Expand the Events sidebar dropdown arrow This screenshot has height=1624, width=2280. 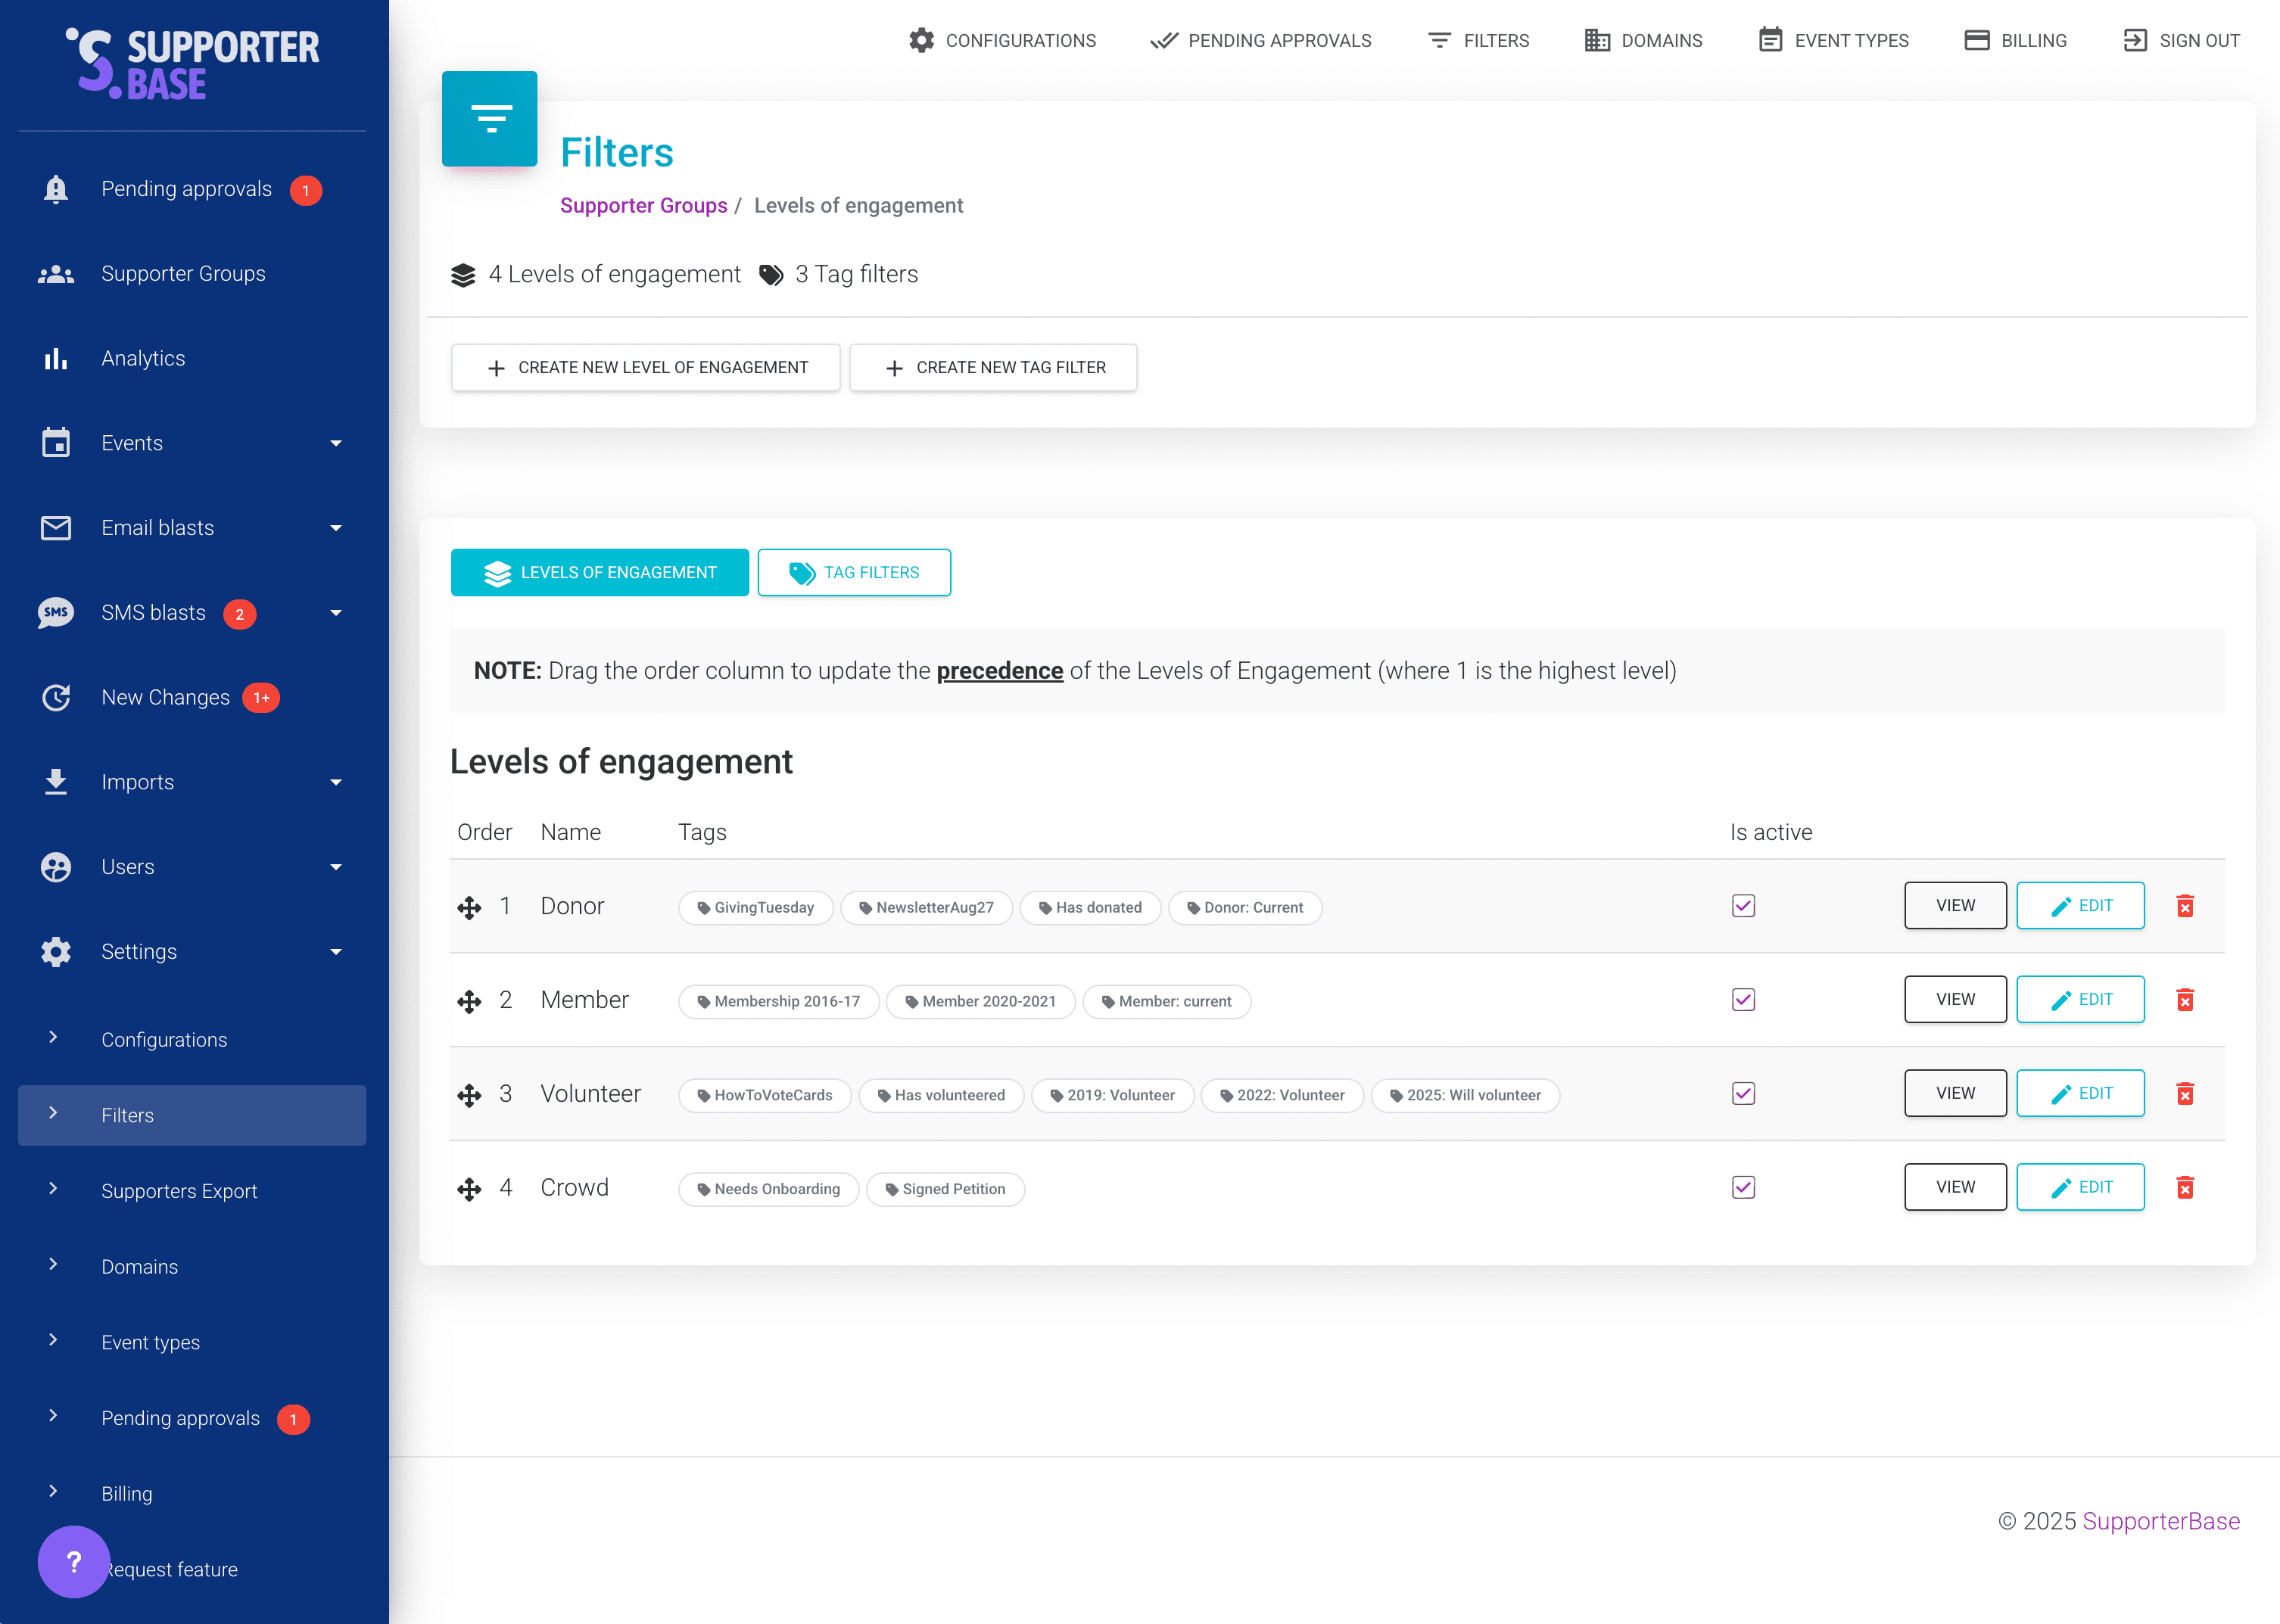(x=336, y=444)
